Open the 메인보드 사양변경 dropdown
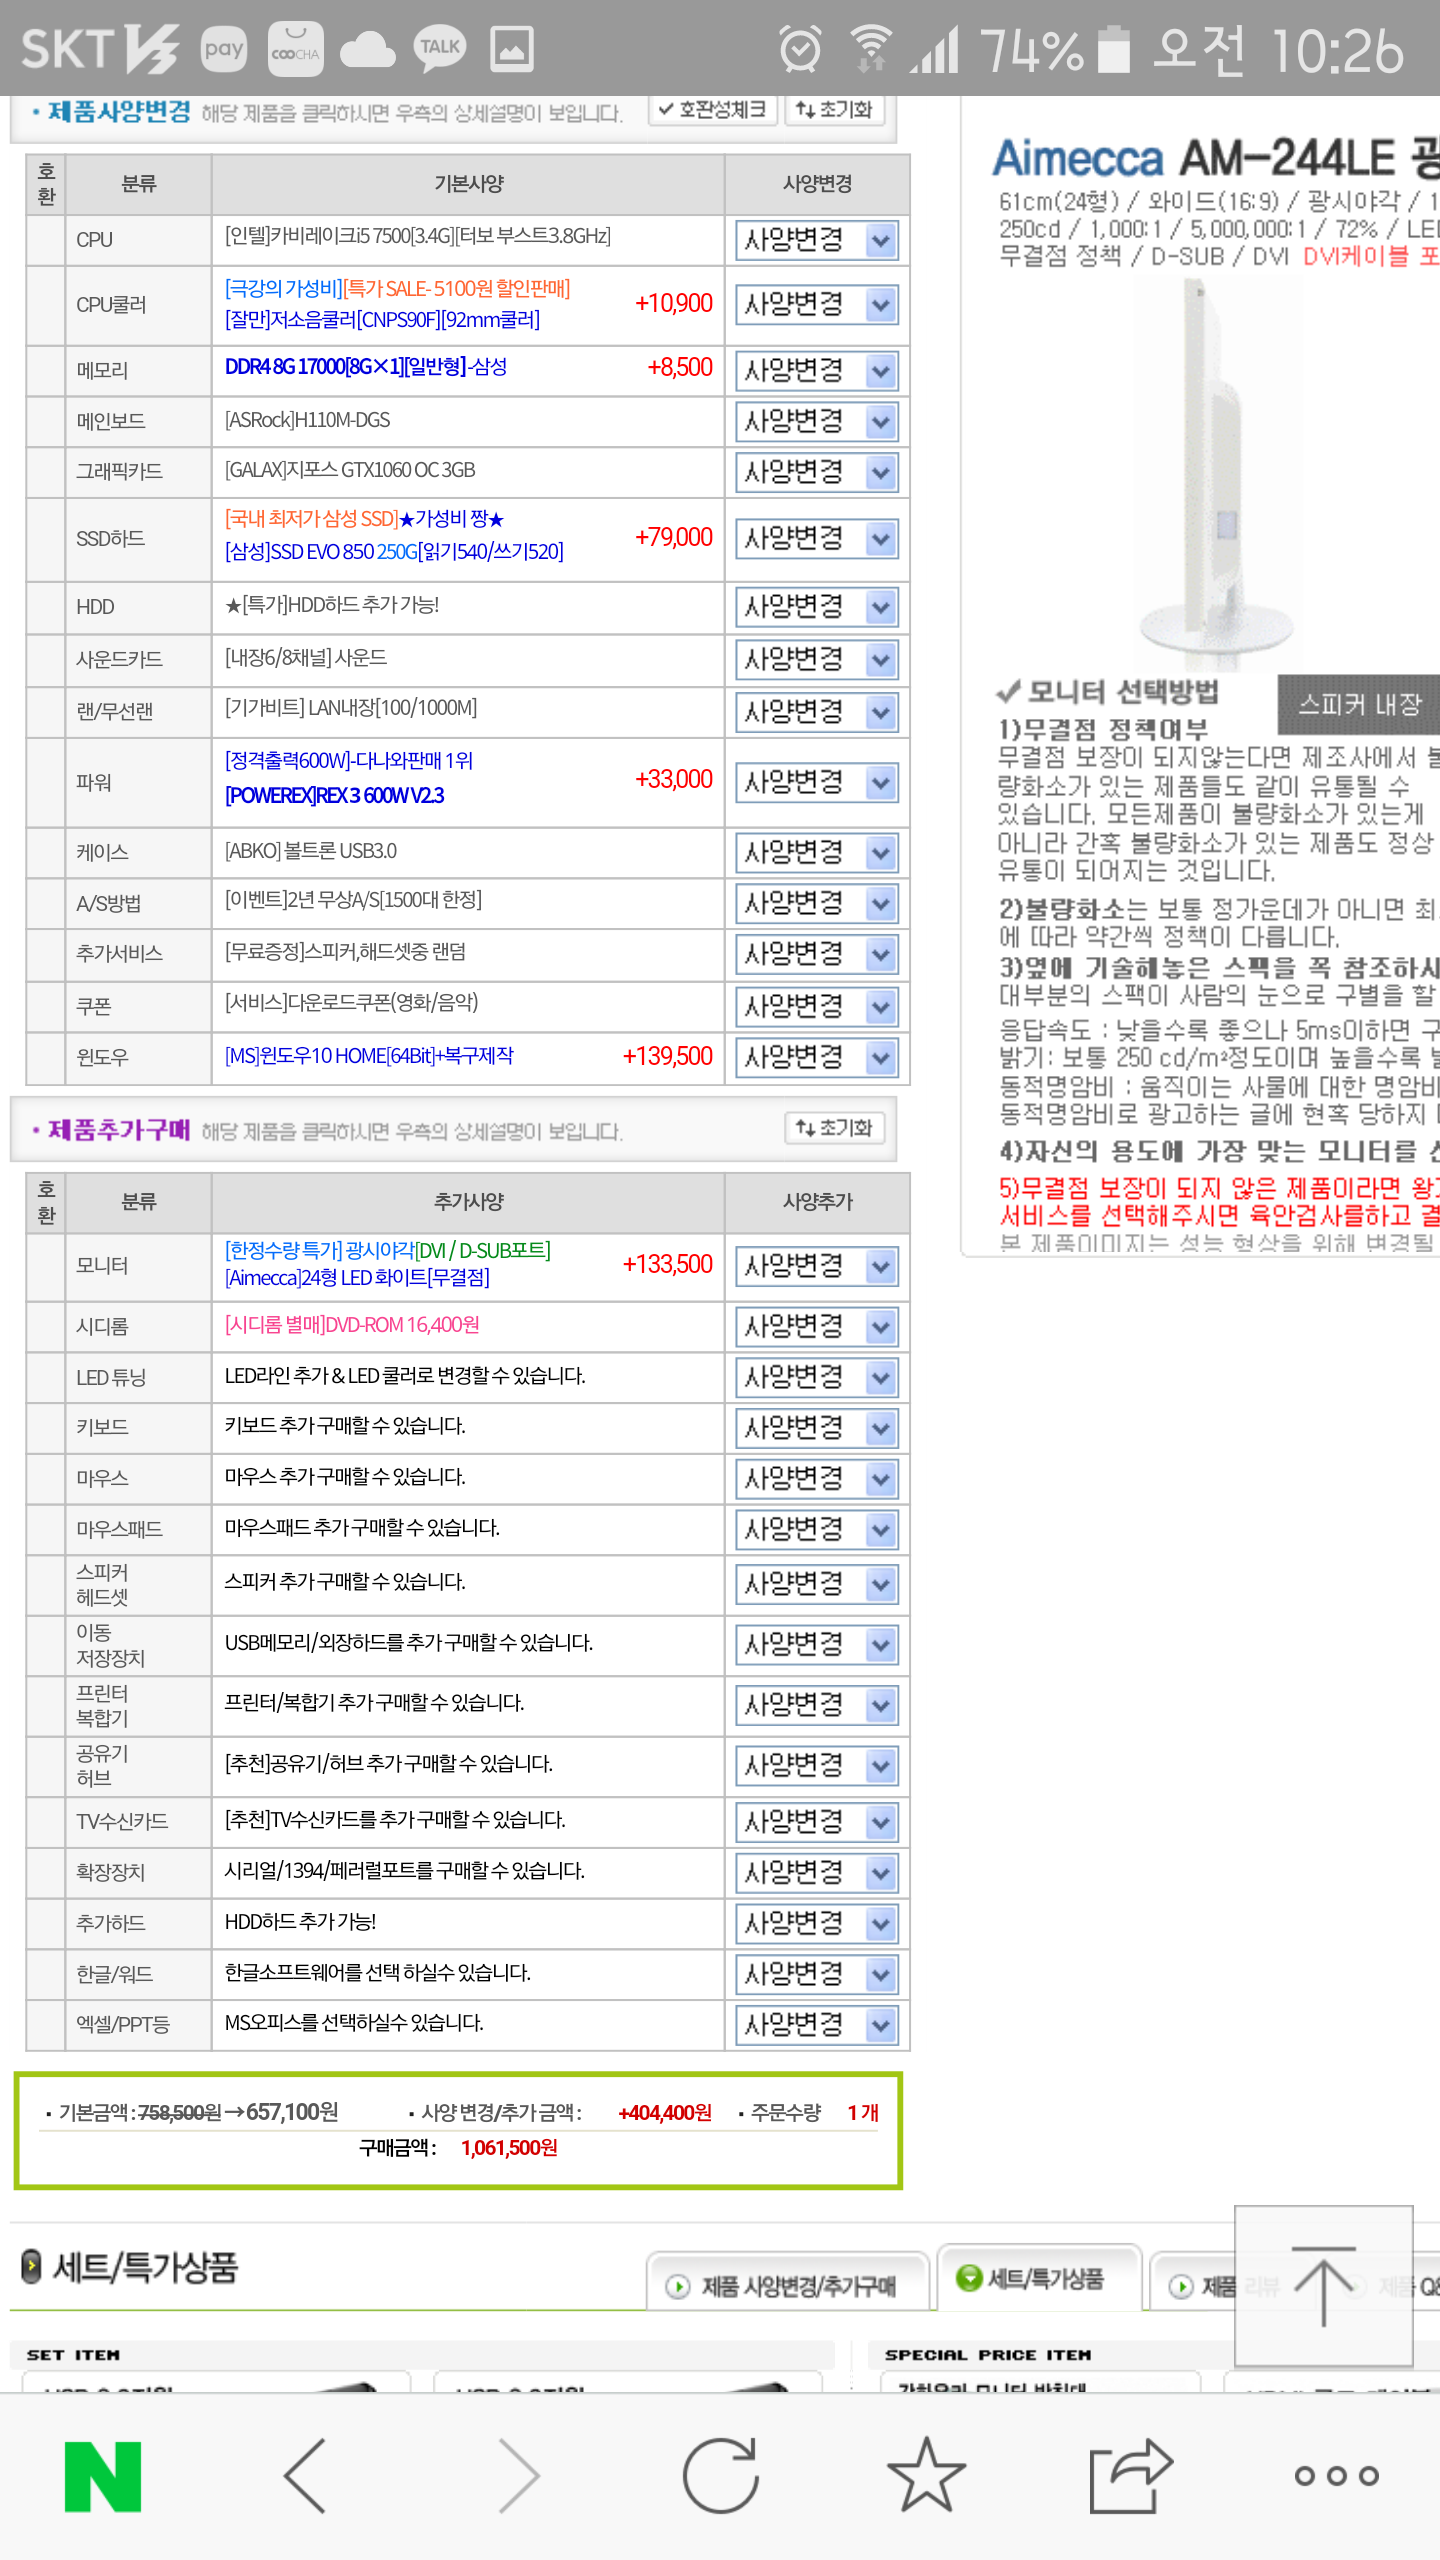The height and width of the screenshot is (2560, 1440). (816, 421)
